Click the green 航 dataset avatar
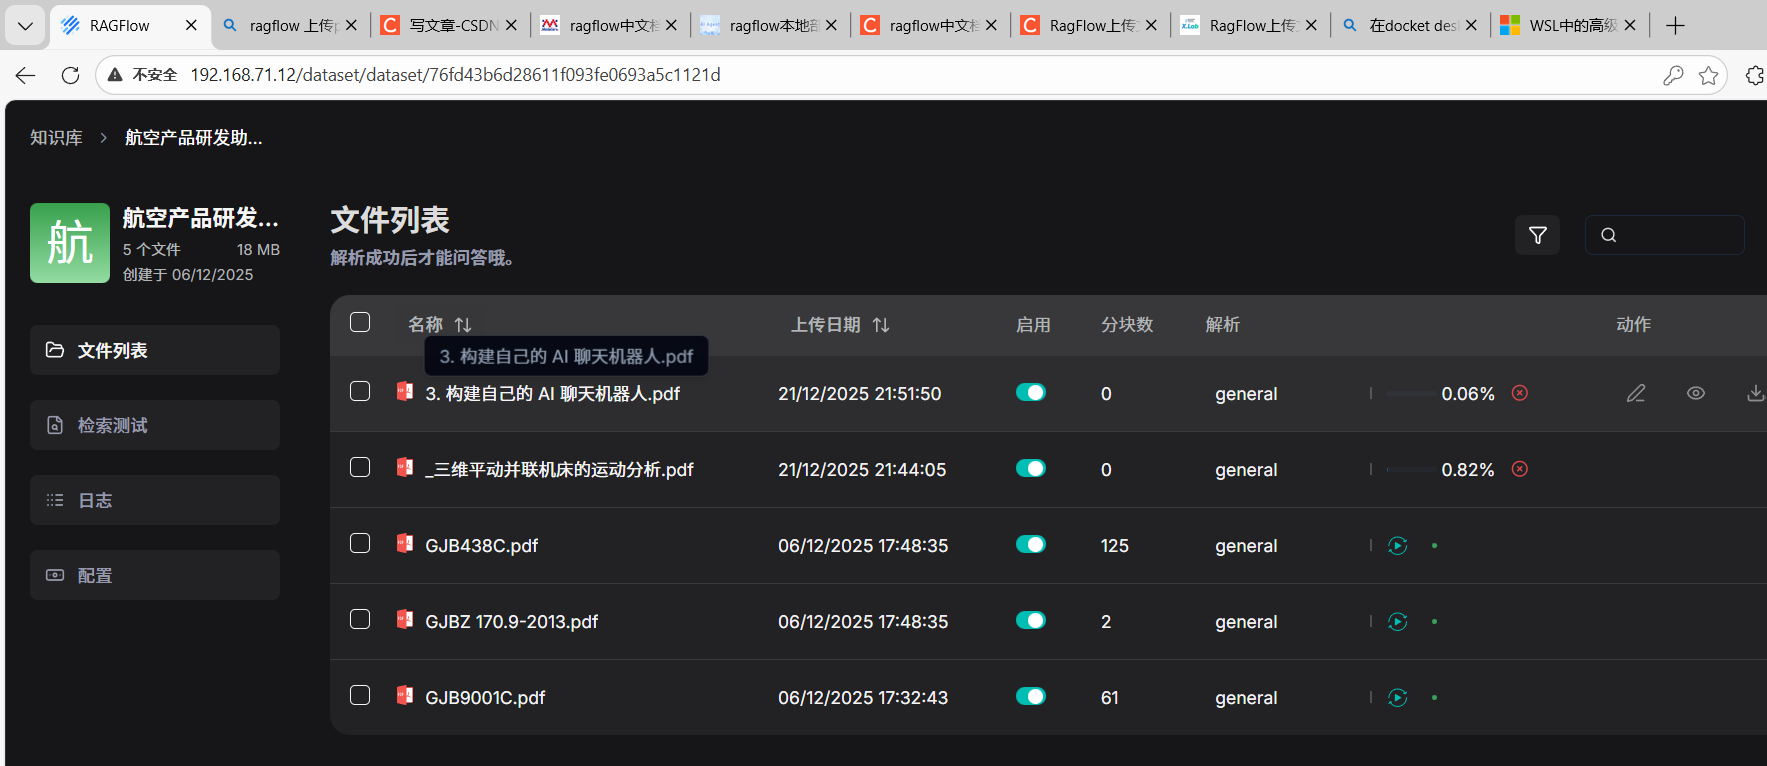This screenshot has width=1767, height=766. click(70, 243)
